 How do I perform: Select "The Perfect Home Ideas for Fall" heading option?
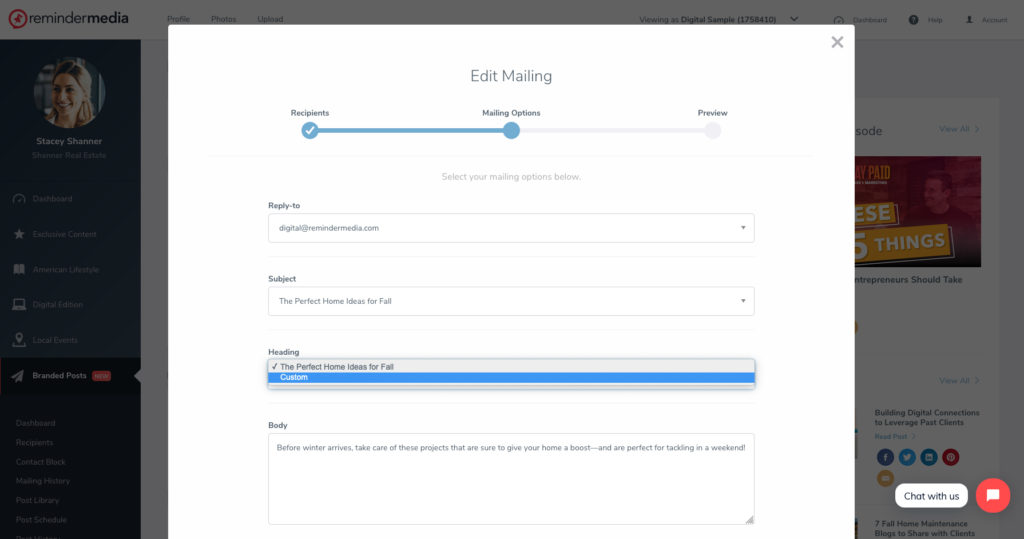[x=511, y=367]
